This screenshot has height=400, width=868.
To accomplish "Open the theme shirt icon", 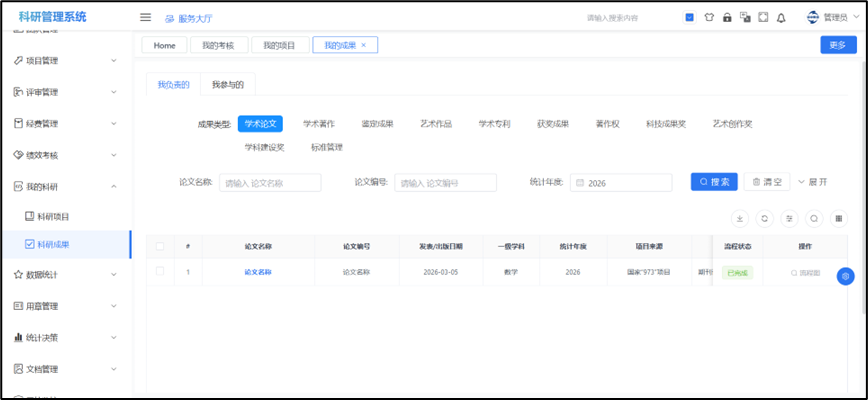I will click(709, 17).
